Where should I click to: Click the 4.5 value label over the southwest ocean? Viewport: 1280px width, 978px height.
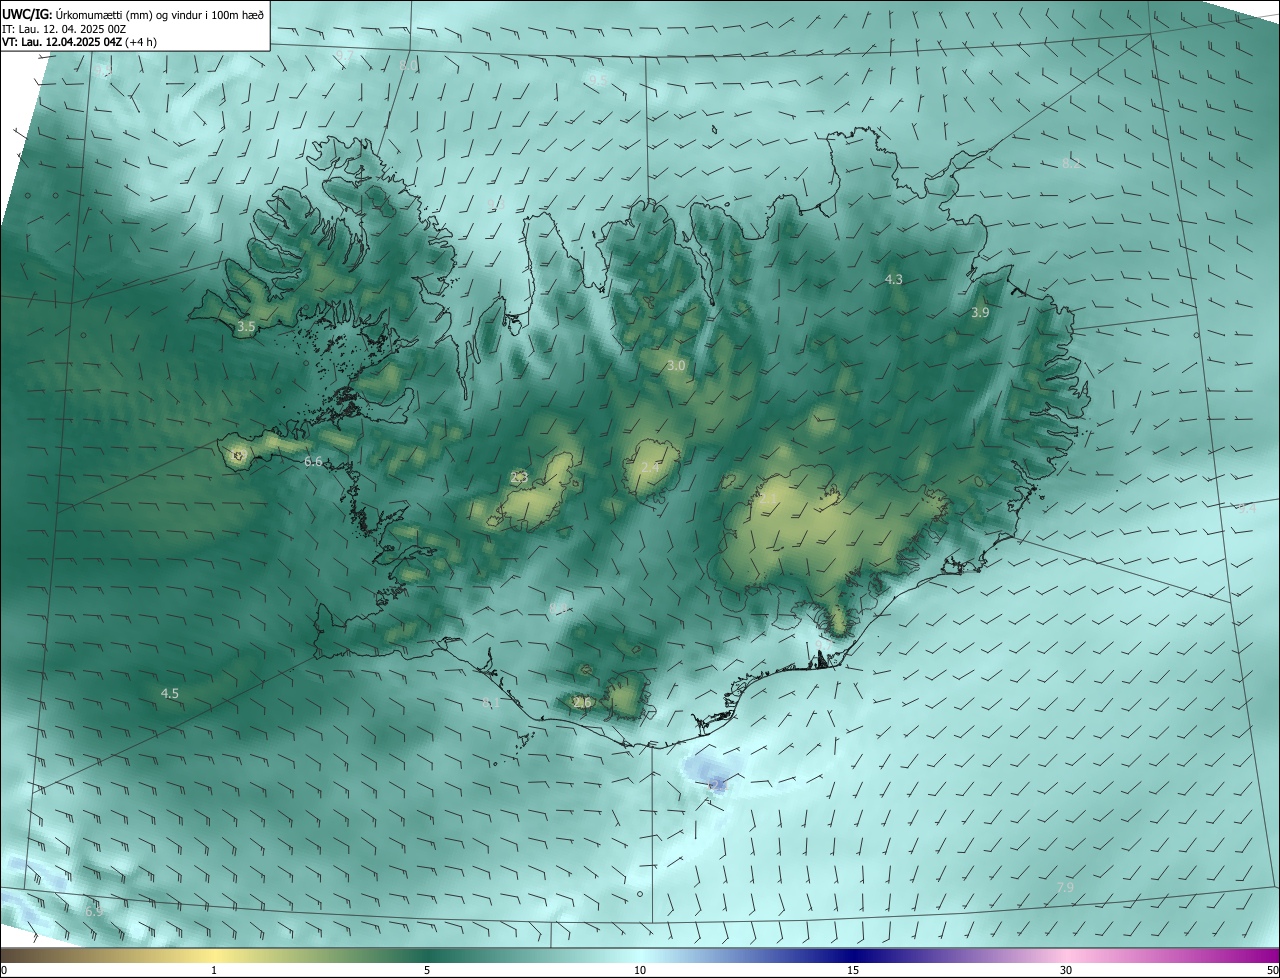coord(170,693)
